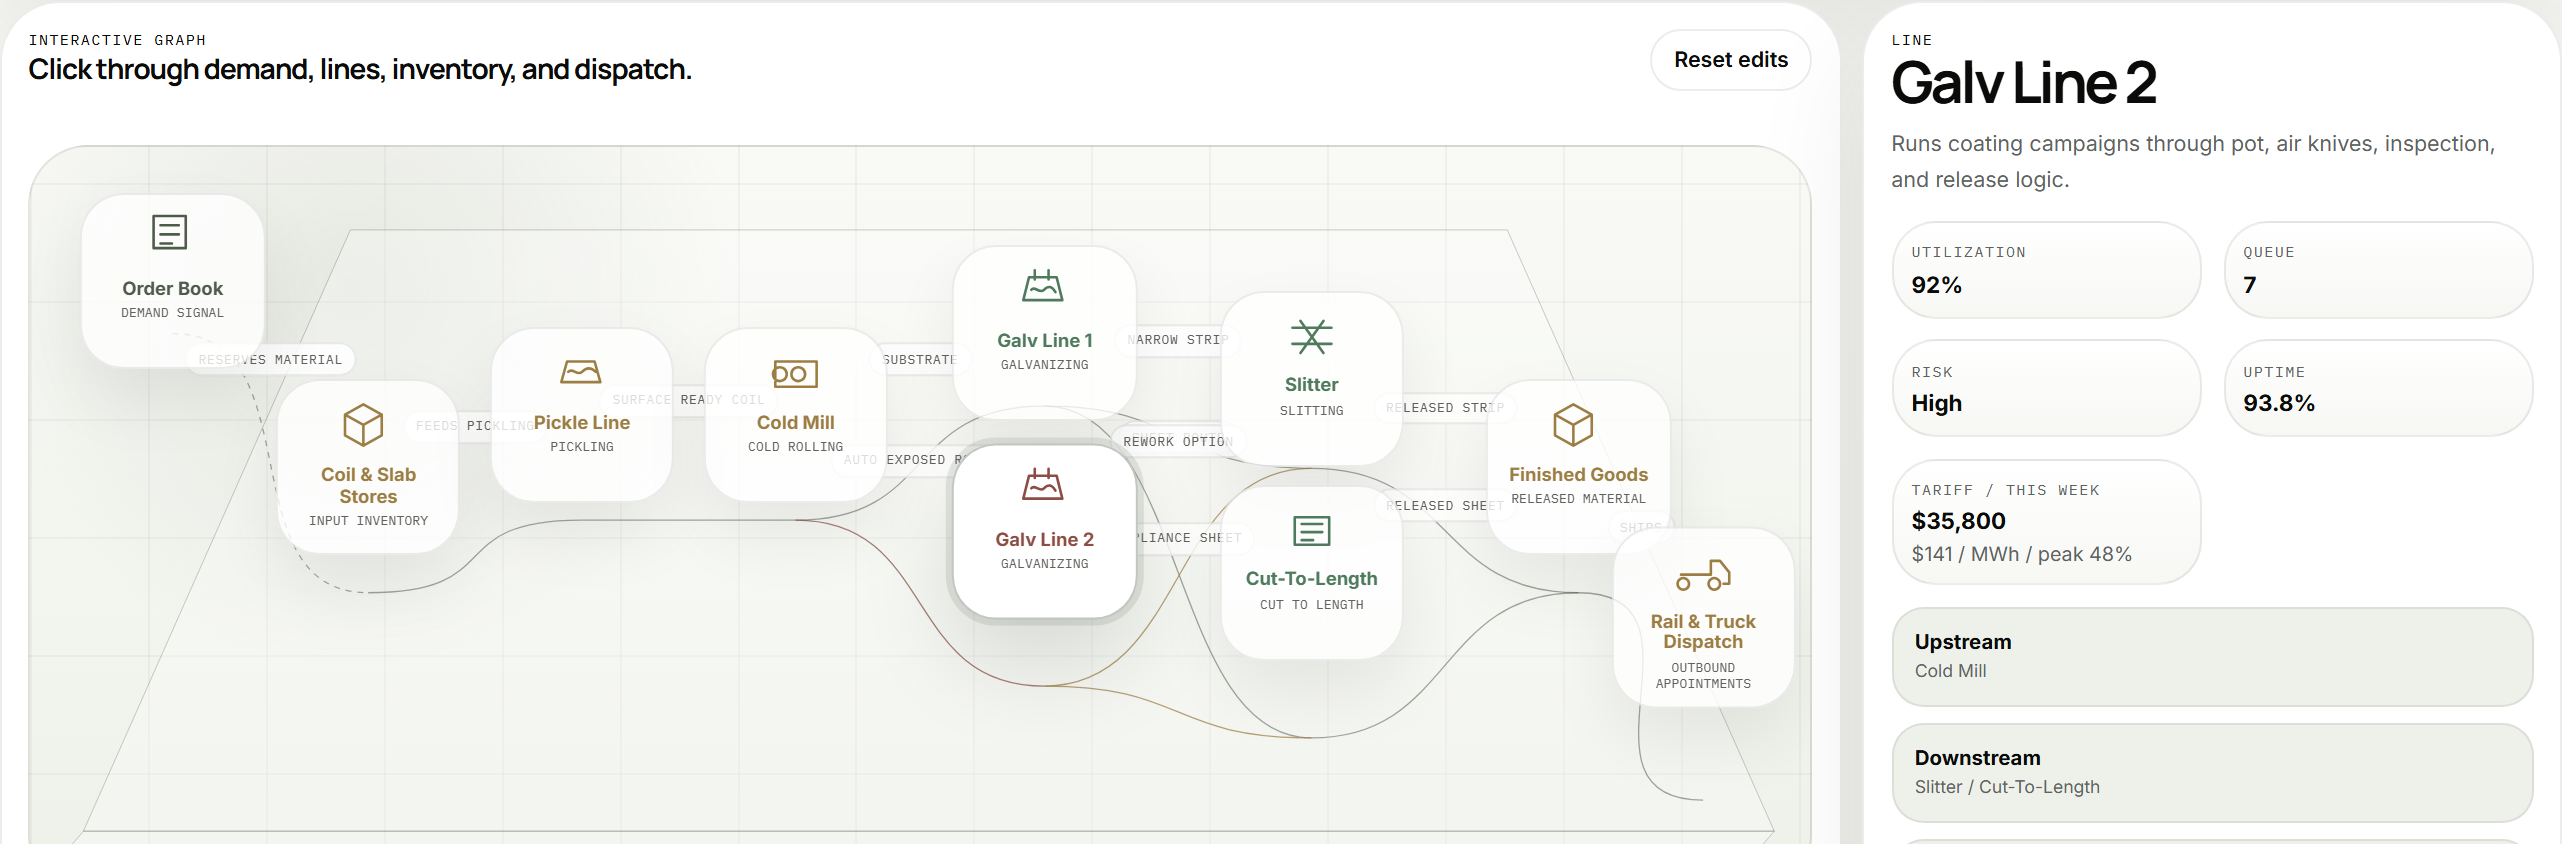
Task: Select the Galv Line 2 node title
Action: [1044, 539]
